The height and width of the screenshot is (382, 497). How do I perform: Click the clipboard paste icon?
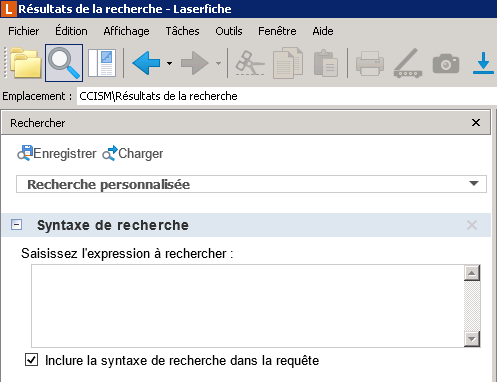coord(326,63)
